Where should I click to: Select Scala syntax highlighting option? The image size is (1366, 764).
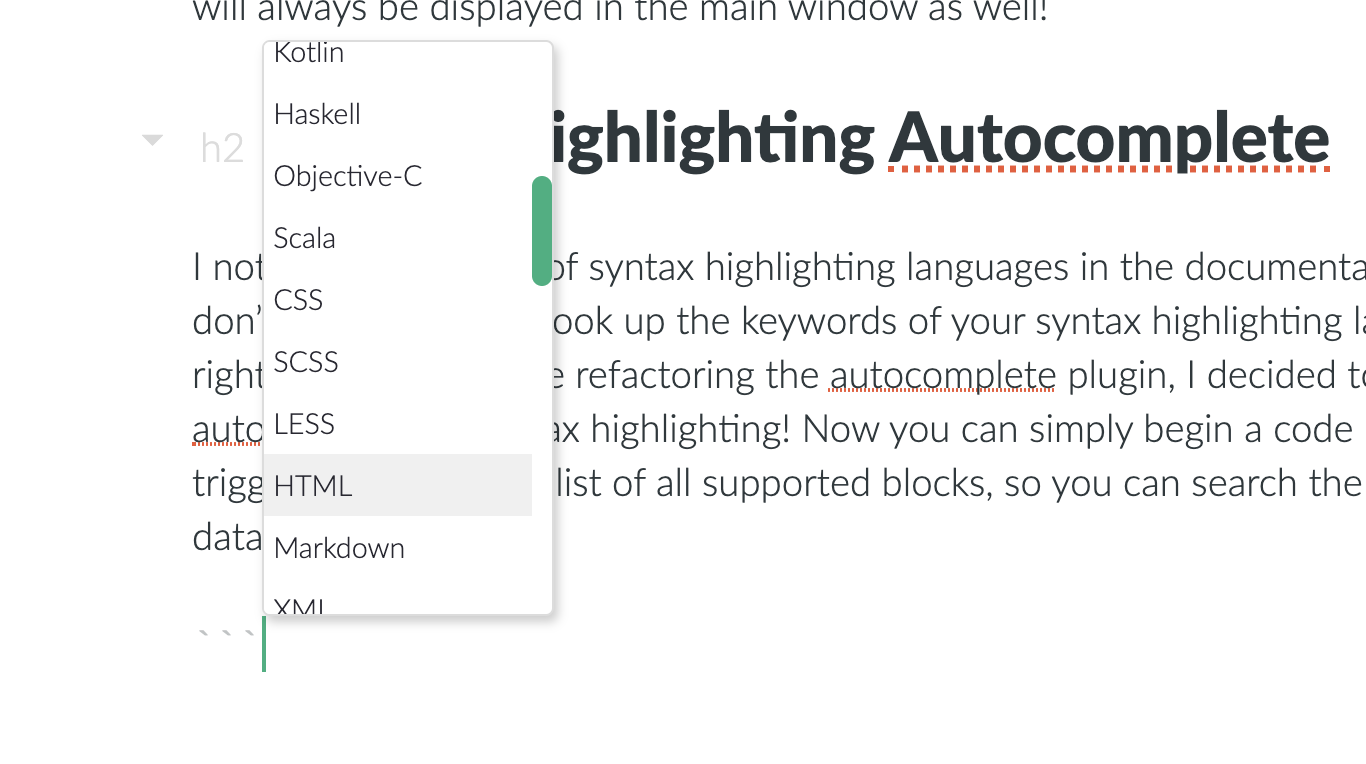(x=398, y=237)
